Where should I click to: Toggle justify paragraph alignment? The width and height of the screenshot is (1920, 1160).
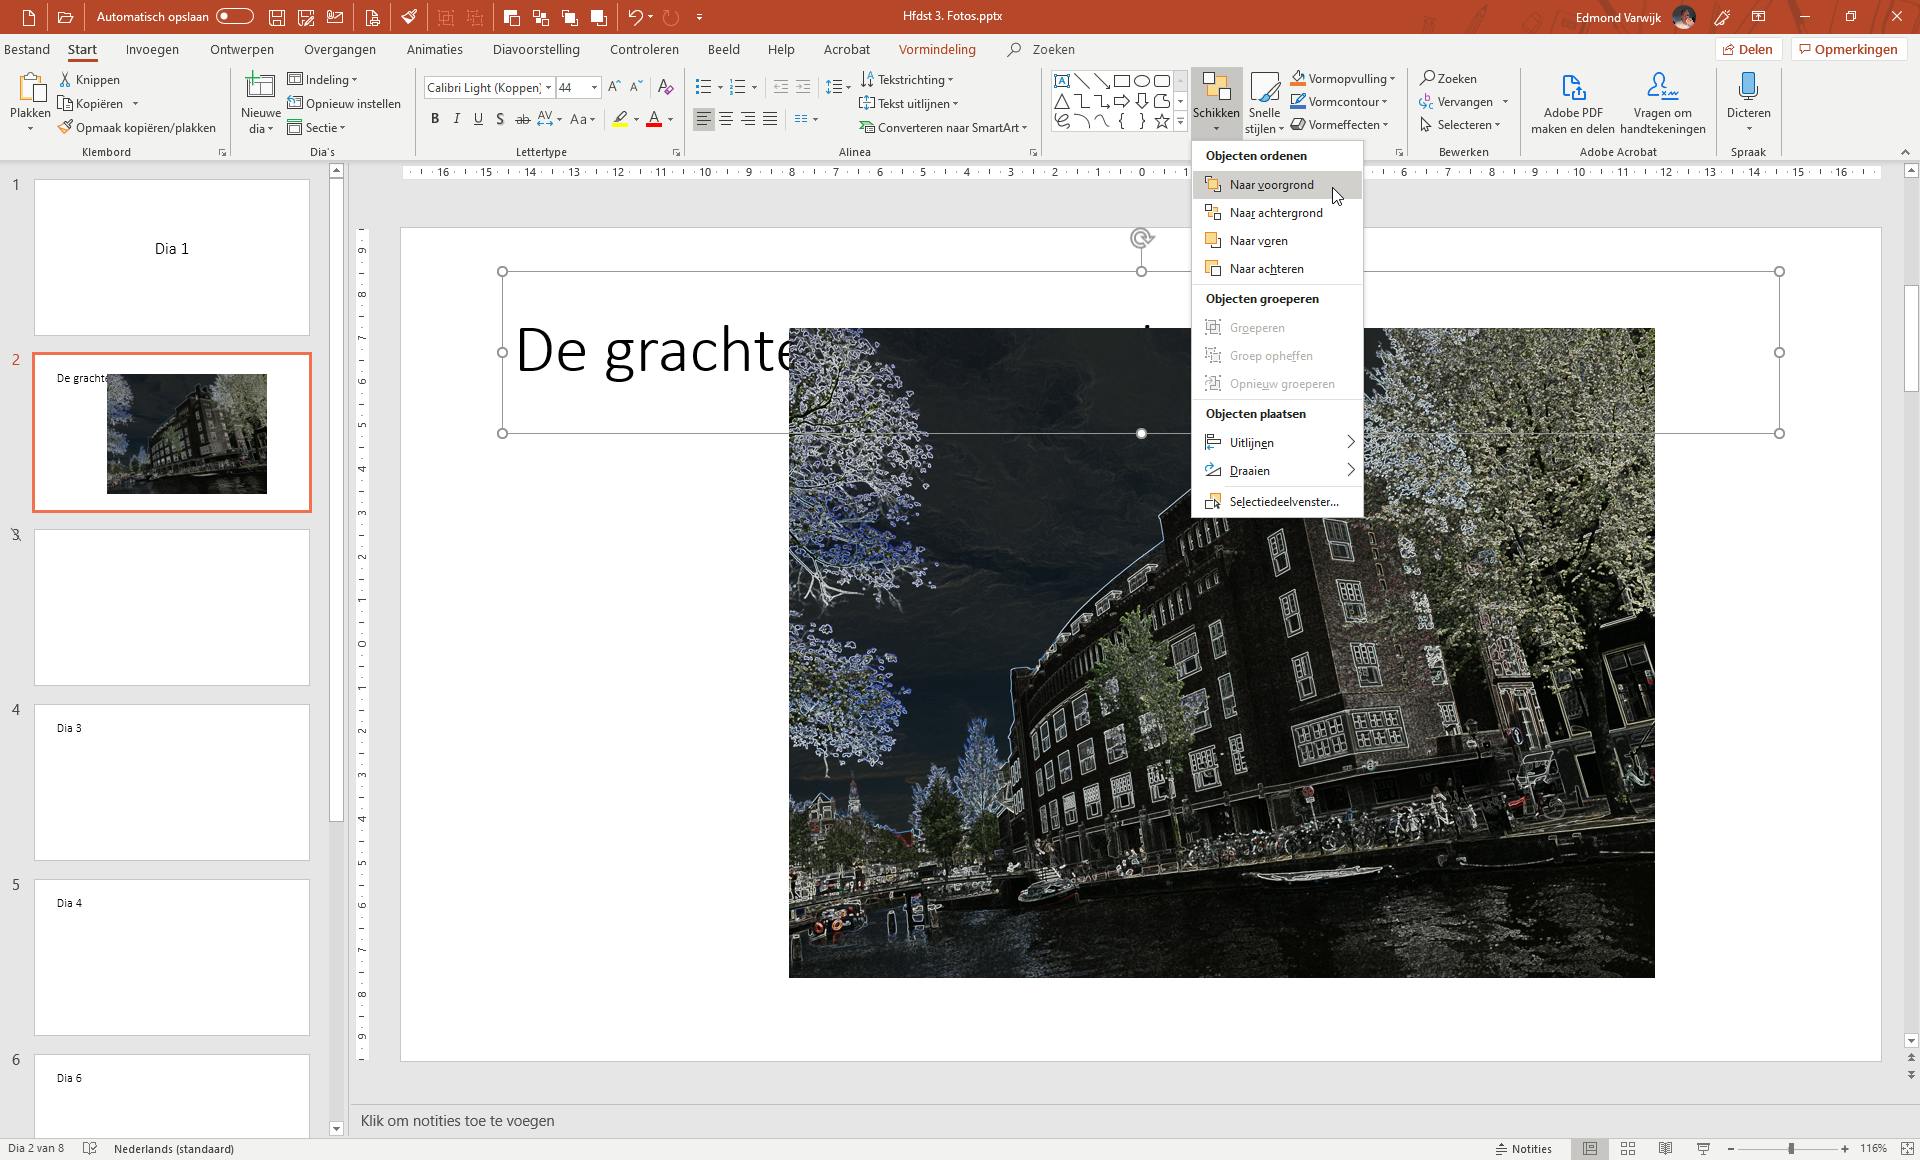coord(770,119)
